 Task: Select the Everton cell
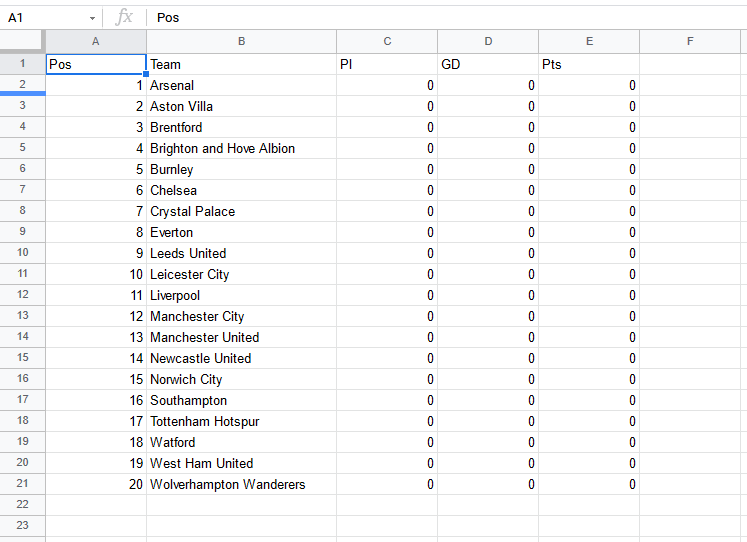tap(242, 232)
